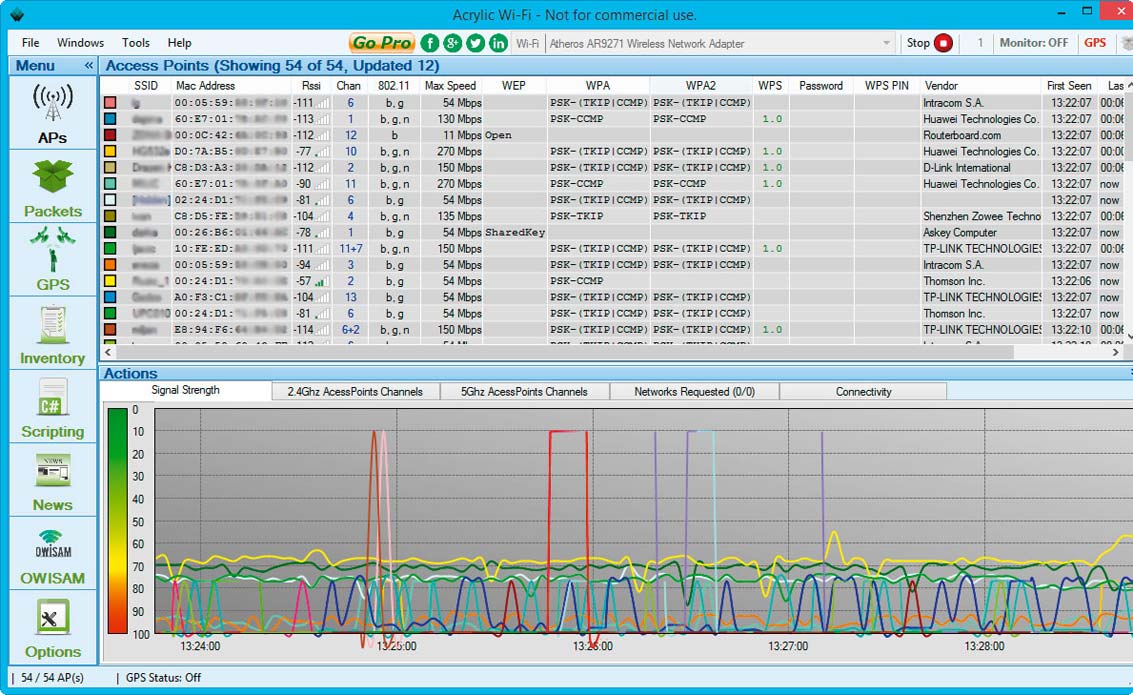This screenshot has height=695, width=1133.
Task: Click color swatch for MAC C8:D3:A3 row
Action: tap(111, 168)
